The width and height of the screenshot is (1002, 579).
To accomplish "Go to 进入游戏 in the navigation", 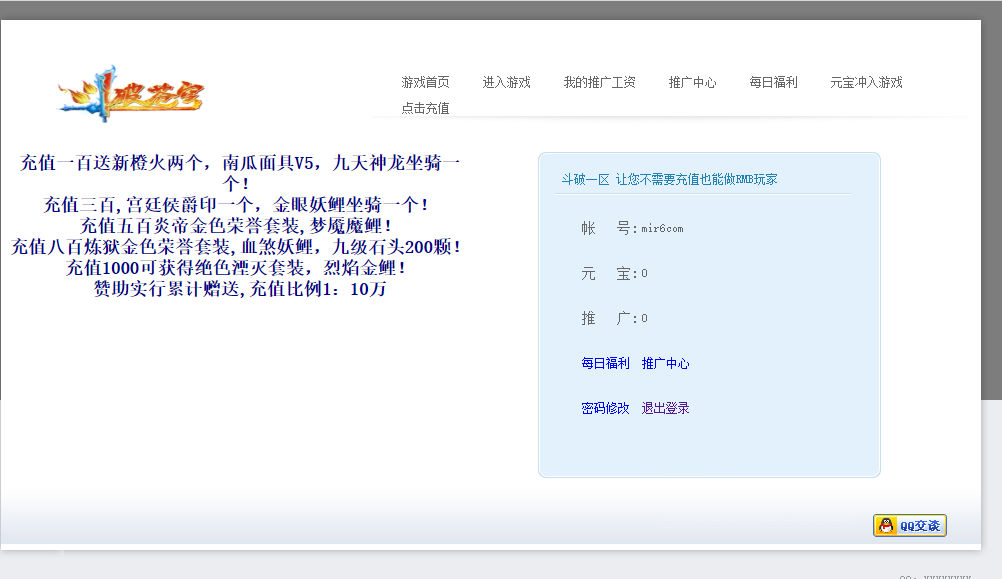I will (x=506, y=82).
